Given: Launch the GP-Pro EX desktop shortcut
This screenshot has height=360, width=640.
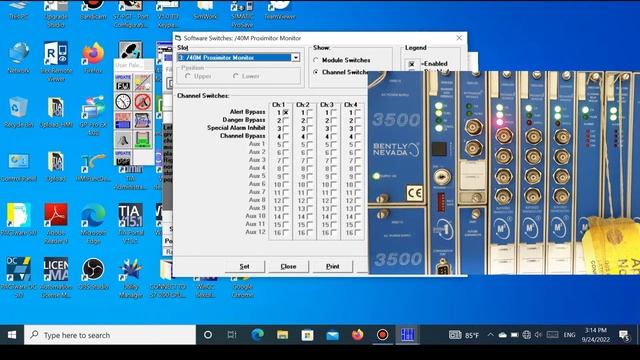Looking at the screenshot, I should pyautogui.click(x=93, y=116).
